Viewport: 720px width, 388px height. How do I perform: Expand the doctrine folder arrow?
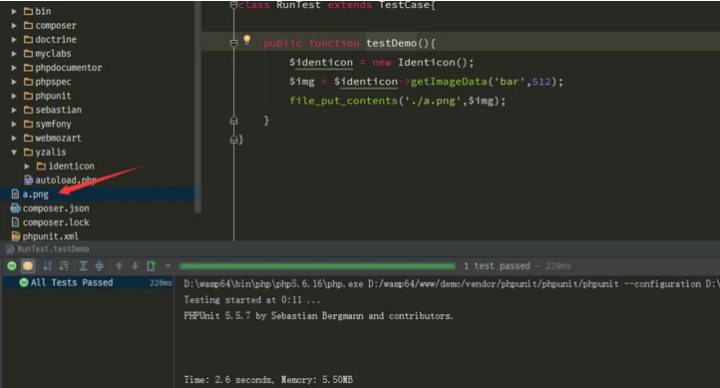tap(14, 39)
